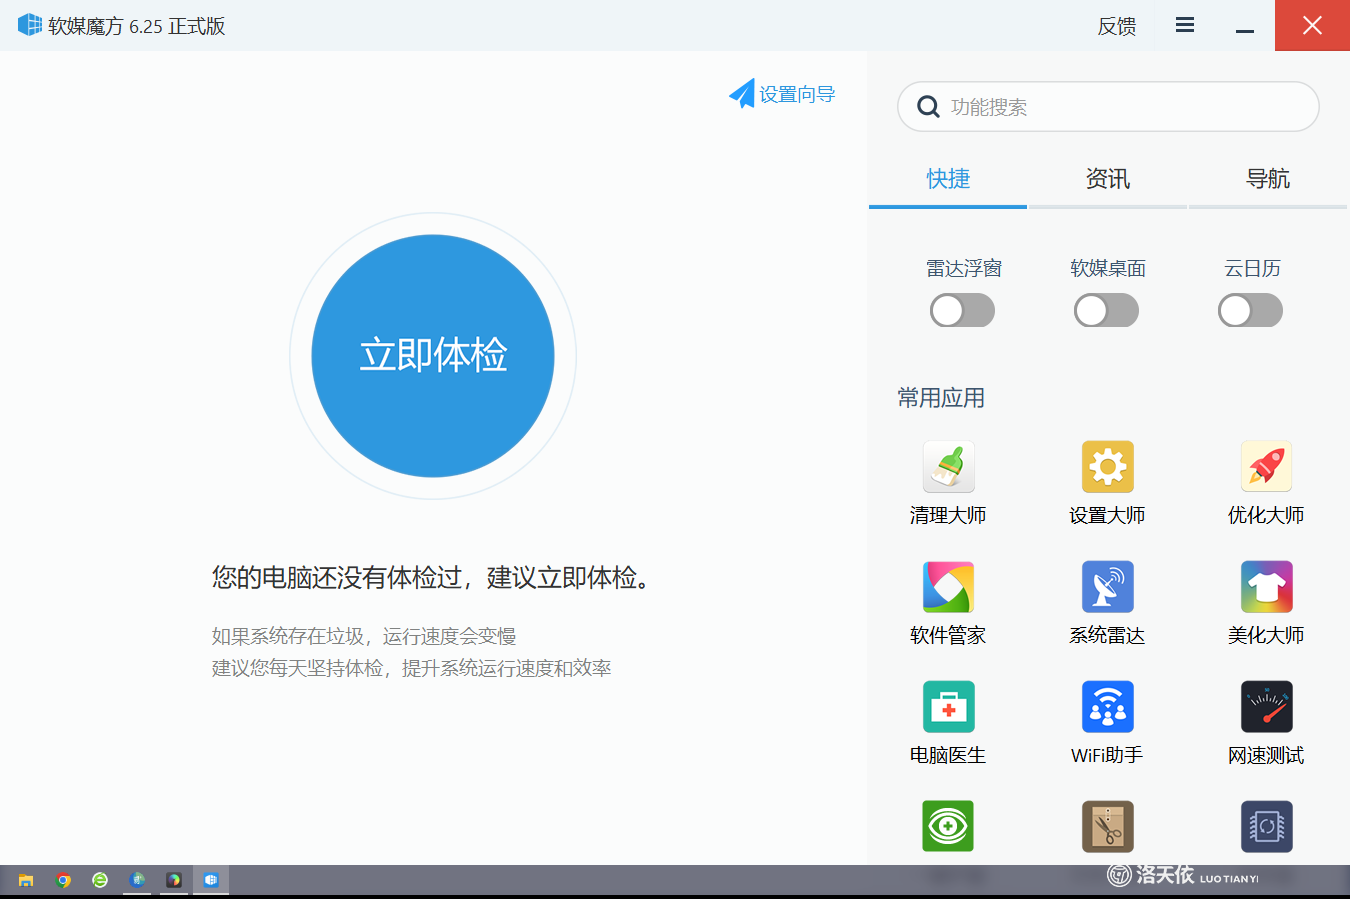Open colorful dark app icon in taskbar
Viewport: 1350px width, 899px height.
click(x=174, y=880)
